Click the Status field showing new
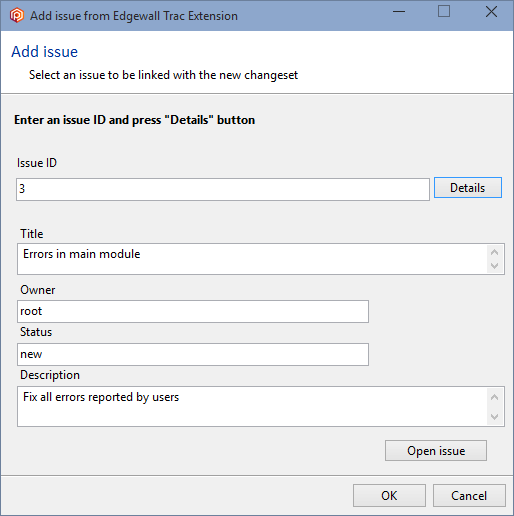 click(193, 354)
